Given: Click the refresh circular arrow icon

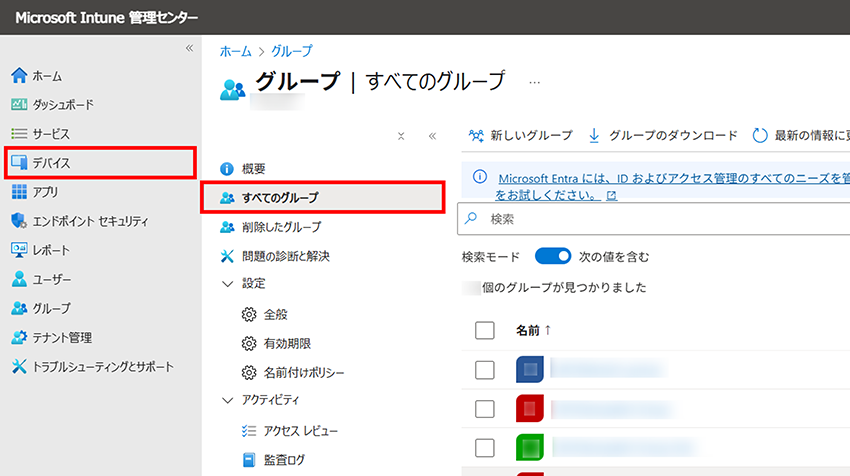Looking at the screenshot, I should click(760, 136).
